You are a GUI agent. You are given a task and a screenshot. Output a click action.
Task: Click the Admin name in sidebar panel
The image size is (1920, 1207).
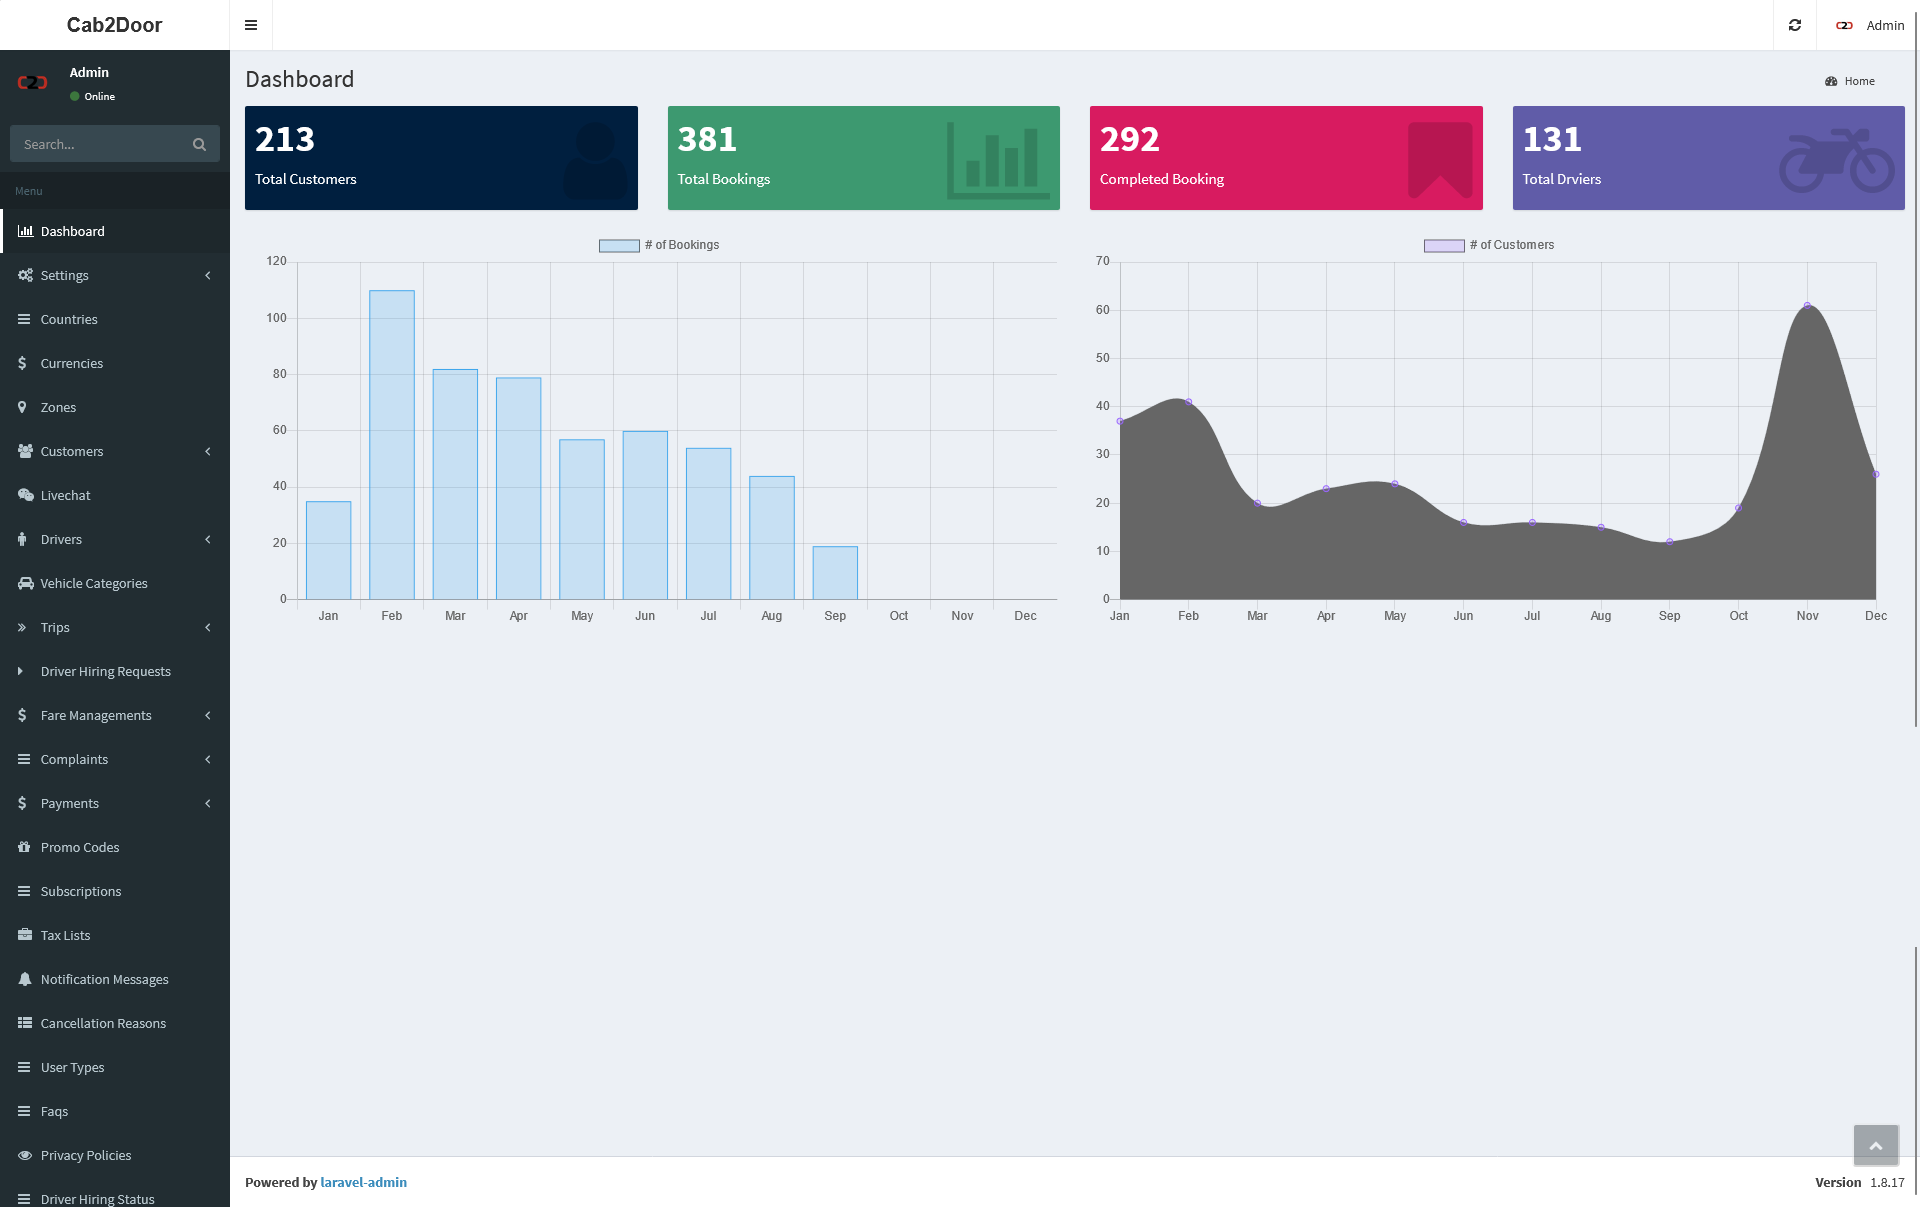point(89,72)
